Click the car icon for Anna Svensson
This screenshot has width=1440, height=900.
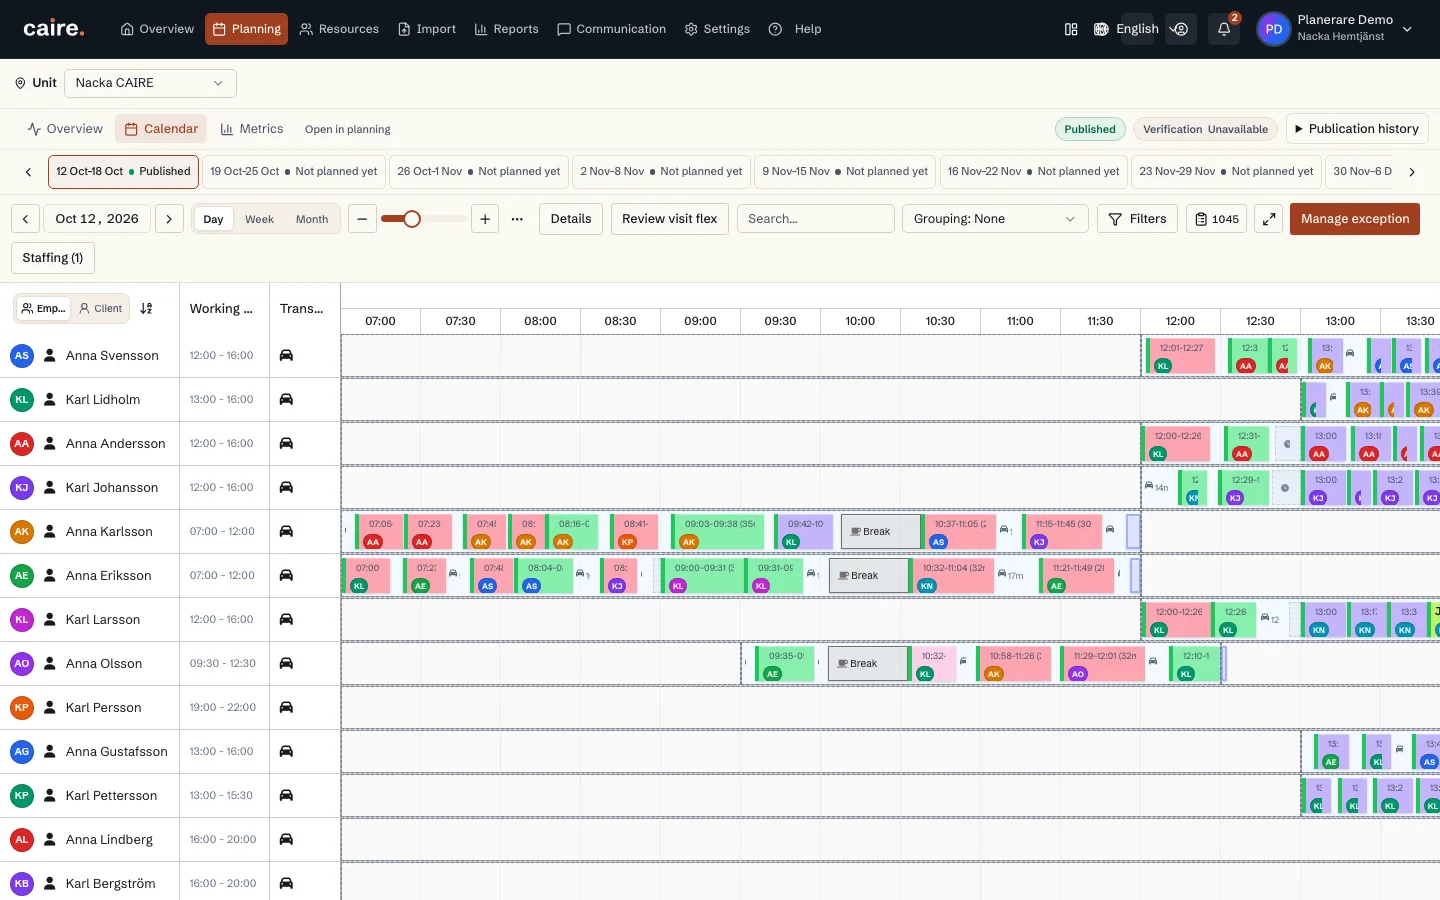tap(286, 355)
